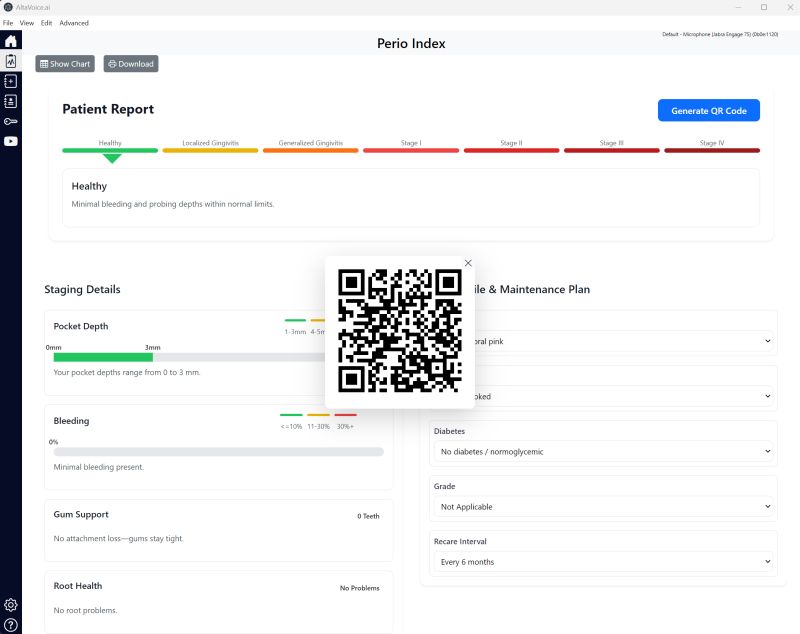
Task: Click 'Your pocket depths range' text
Action: click(x=127, y=372)
